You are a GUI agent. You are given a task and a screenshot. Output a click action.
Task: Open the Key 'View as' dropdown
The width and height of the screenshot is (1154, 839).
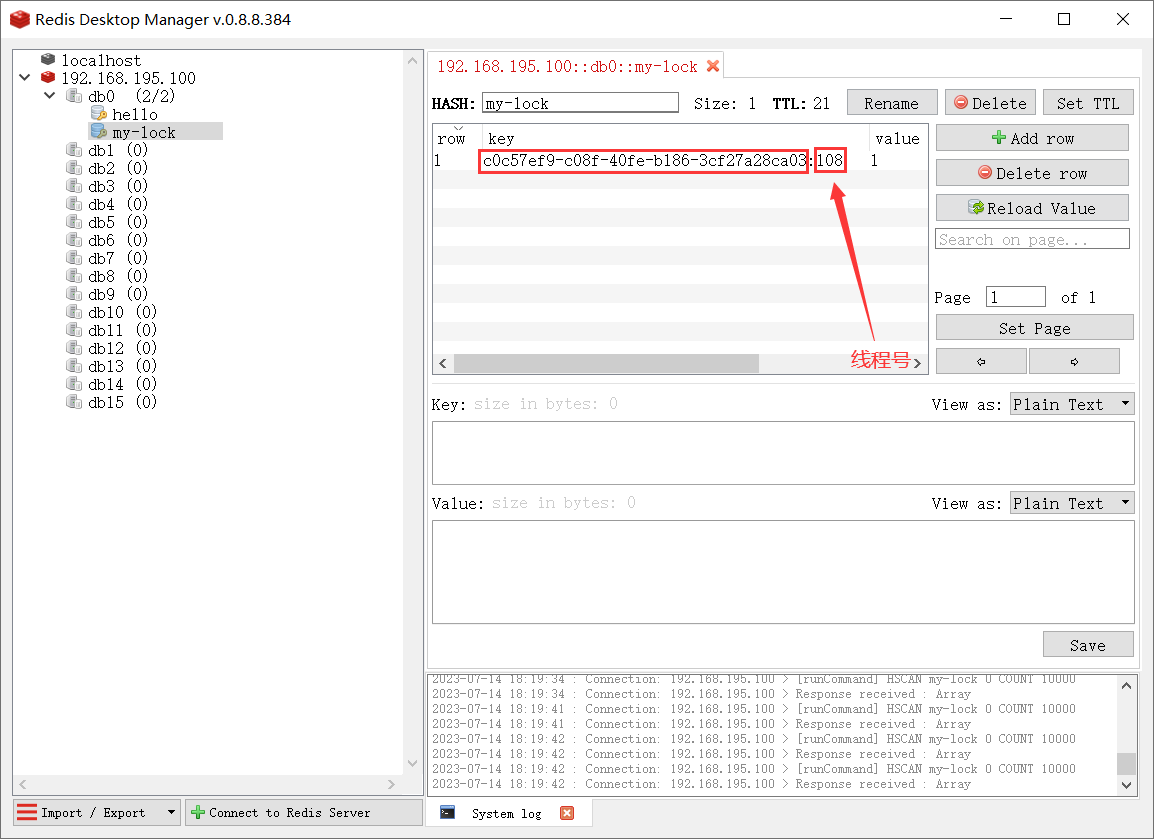[x=1072, y=404]
